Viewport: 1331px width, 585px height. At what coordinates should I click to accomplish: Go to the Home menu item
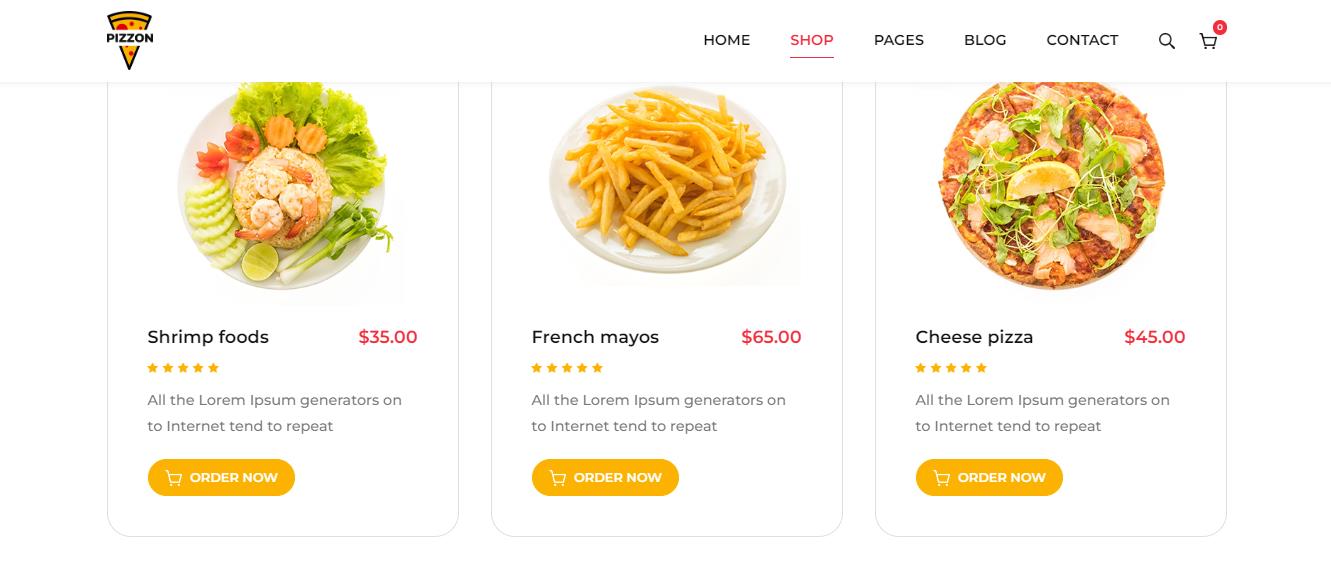726,40
